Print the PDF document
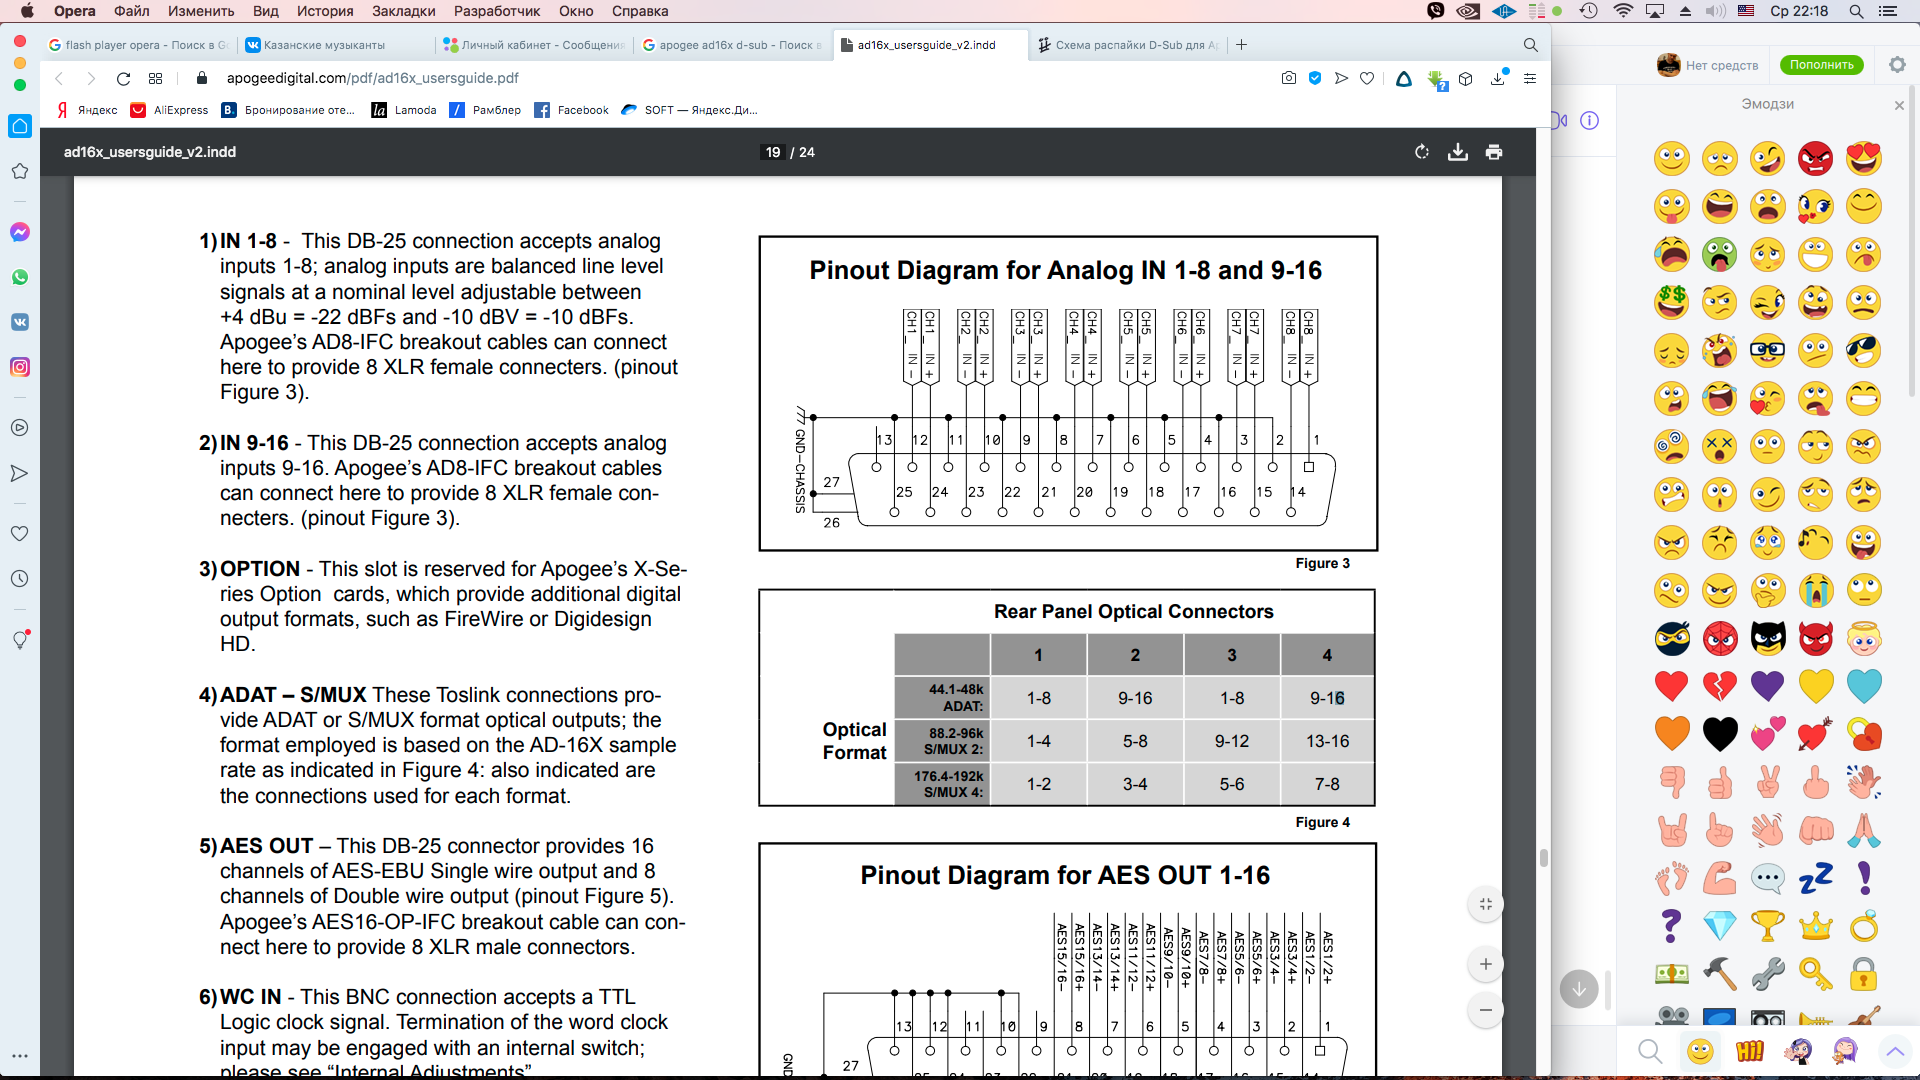Viewport: 1920px width, 1080px height. pos(1494,152)
